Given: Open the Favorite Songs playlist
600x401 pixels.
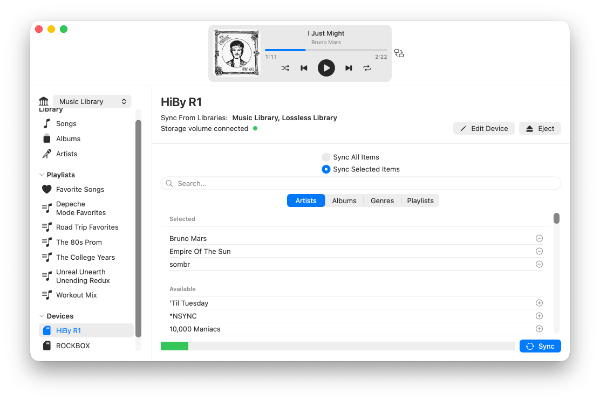Looking at the screenshot, I should (x=80, y=189).
